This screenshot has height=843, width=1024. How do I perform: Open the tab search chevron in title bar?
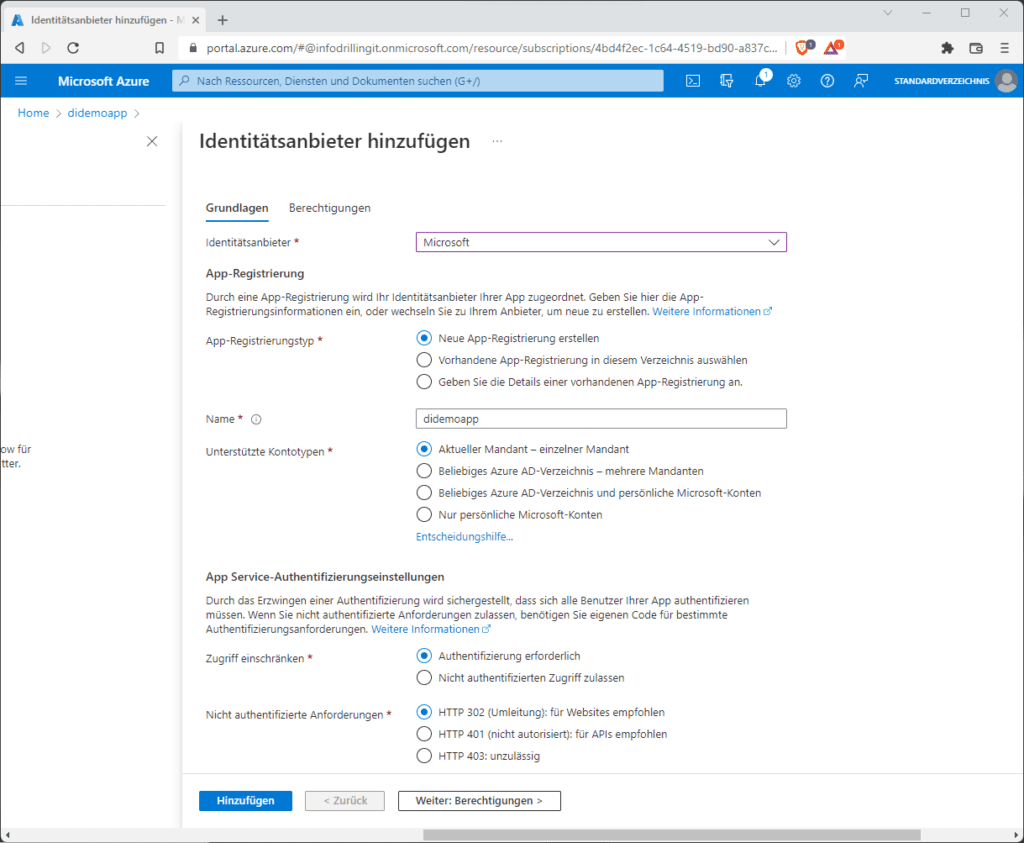pyautogui.click(x=888, y=12)
